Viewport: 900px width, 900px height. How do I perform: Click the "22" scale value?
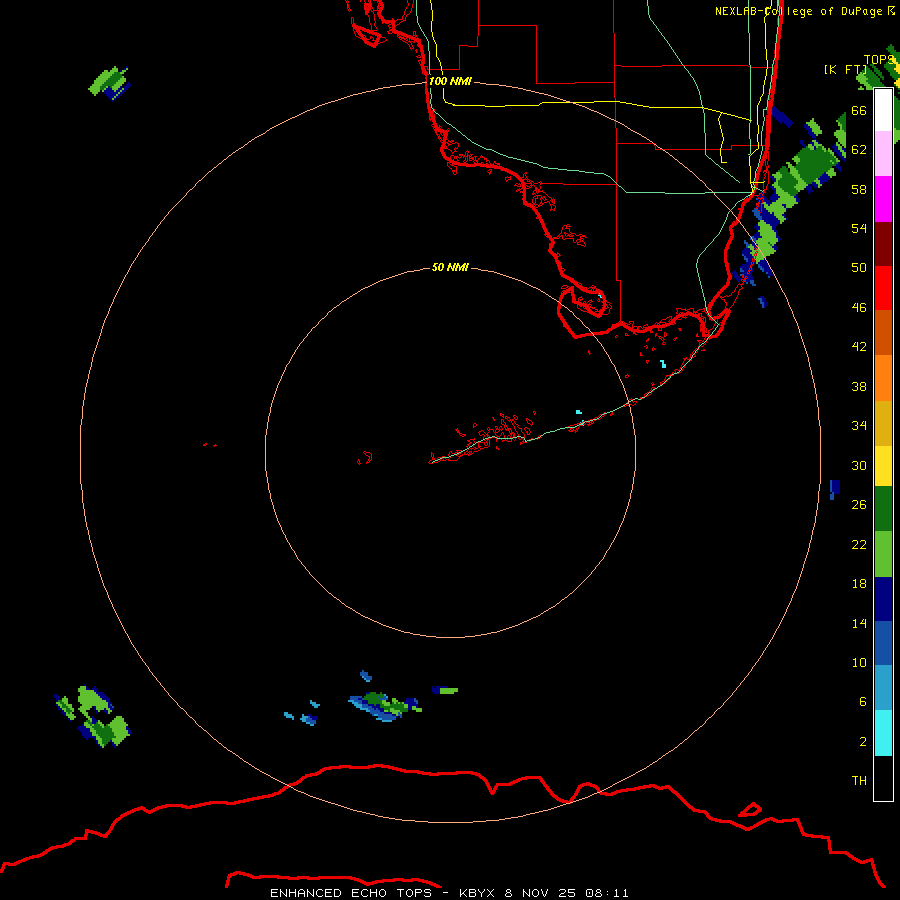tap(859, 544)
